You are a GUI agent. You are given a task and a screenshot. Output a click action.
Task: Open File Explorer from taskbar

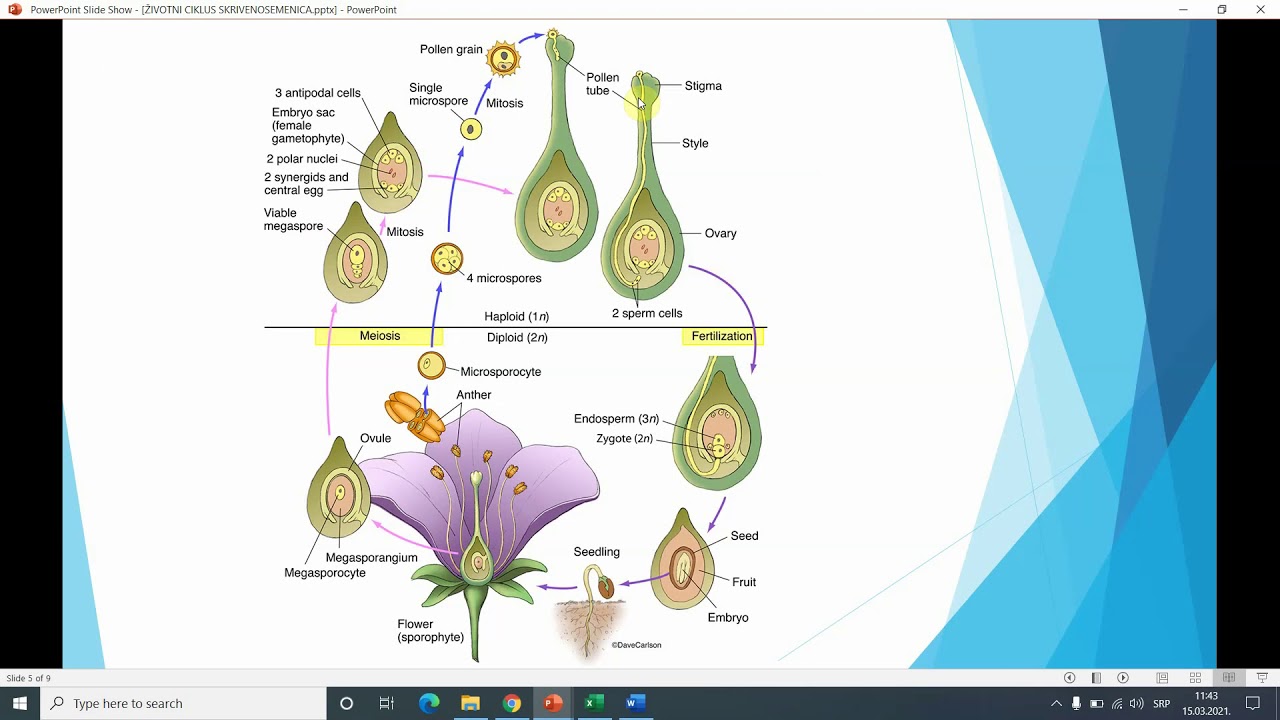(470, 703)
